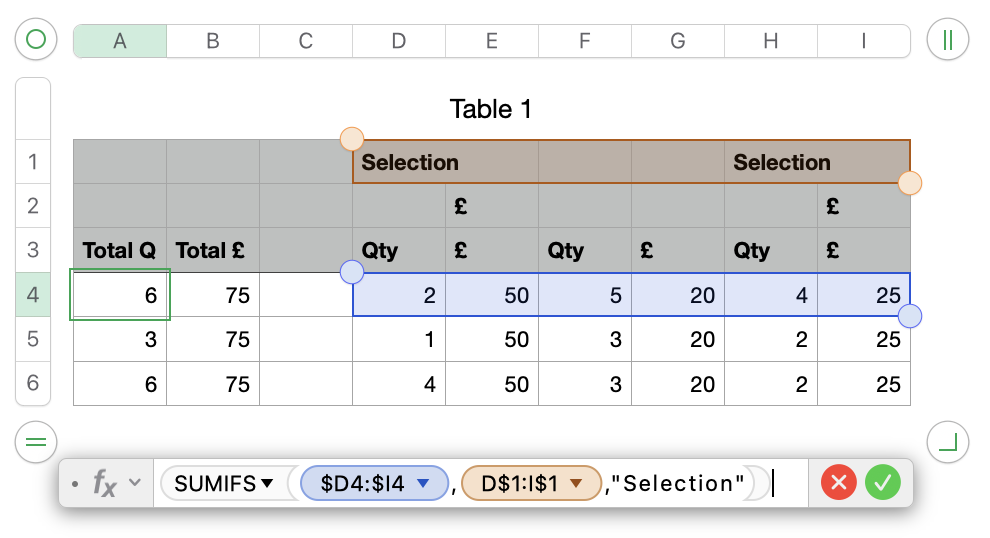The width and height of the screenshot is (990, 538).
Task: Click cell containing 6 in row 6
Action: 120,384
